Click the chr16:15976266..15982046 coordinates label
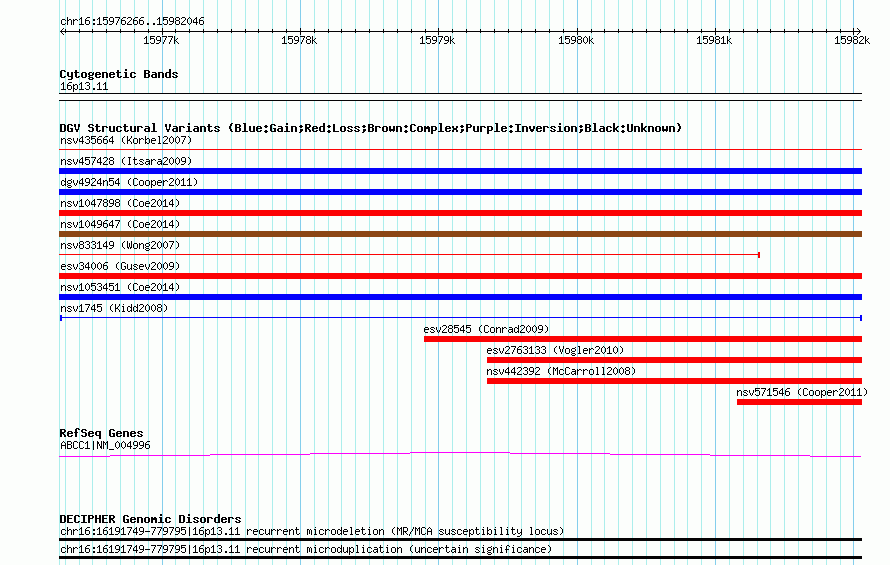 132,22
